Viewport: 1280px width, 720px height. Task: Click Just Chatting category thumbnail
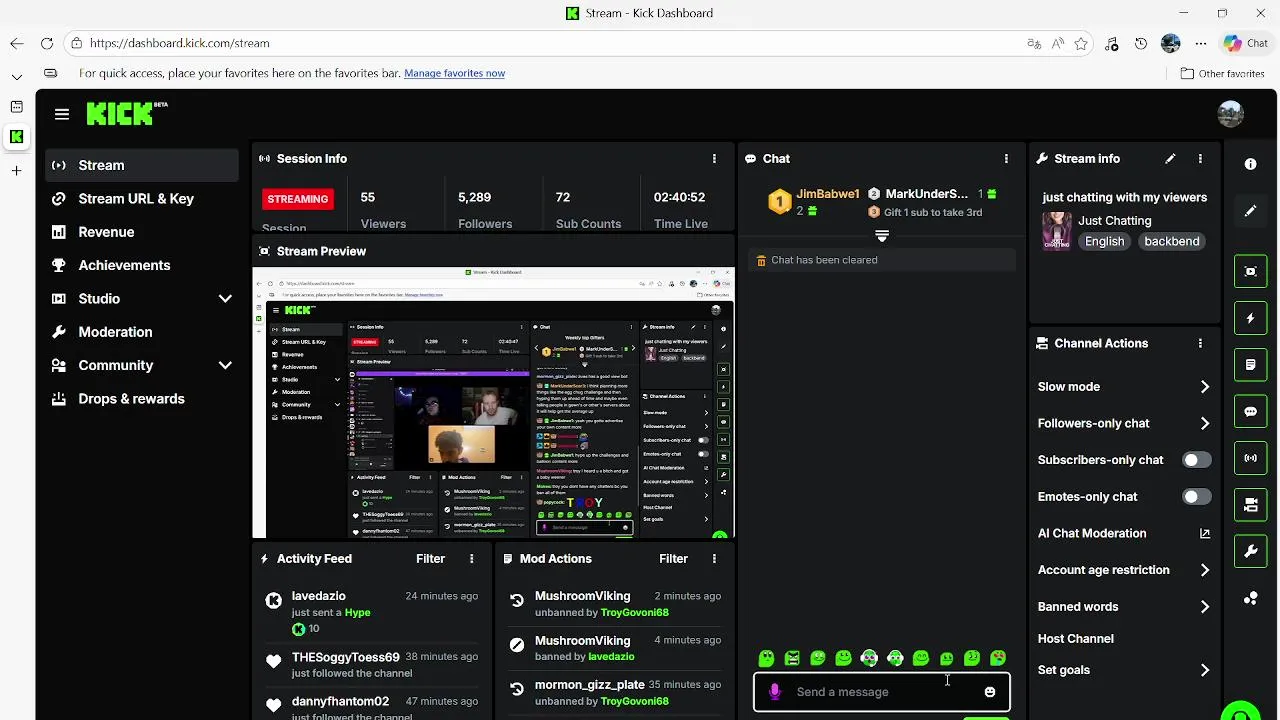(x=1056, y=231)
